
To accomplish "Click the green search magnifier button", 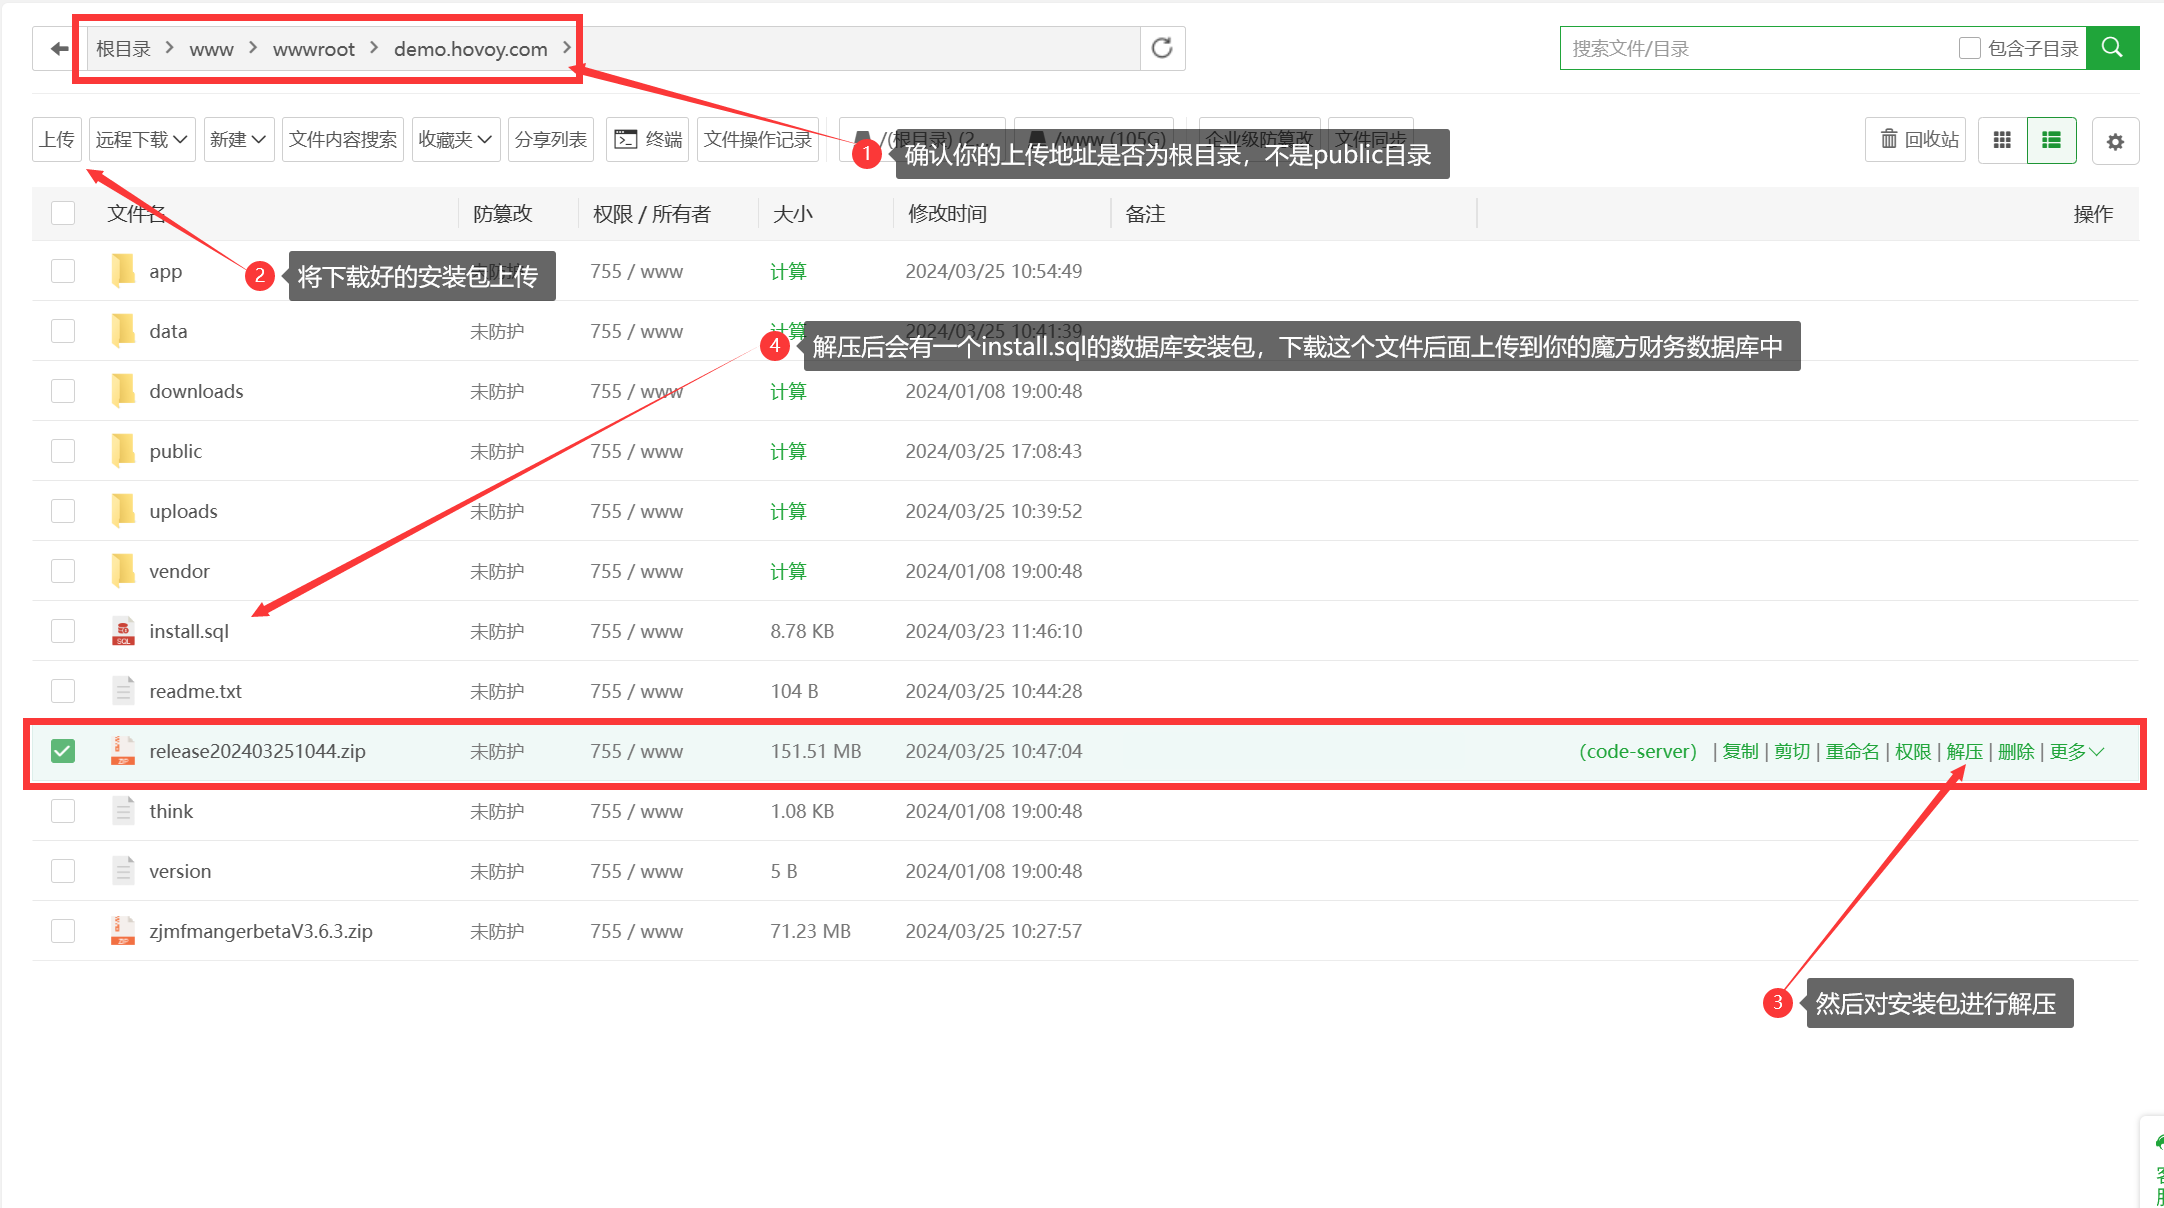I will [x=2112, y=48].
